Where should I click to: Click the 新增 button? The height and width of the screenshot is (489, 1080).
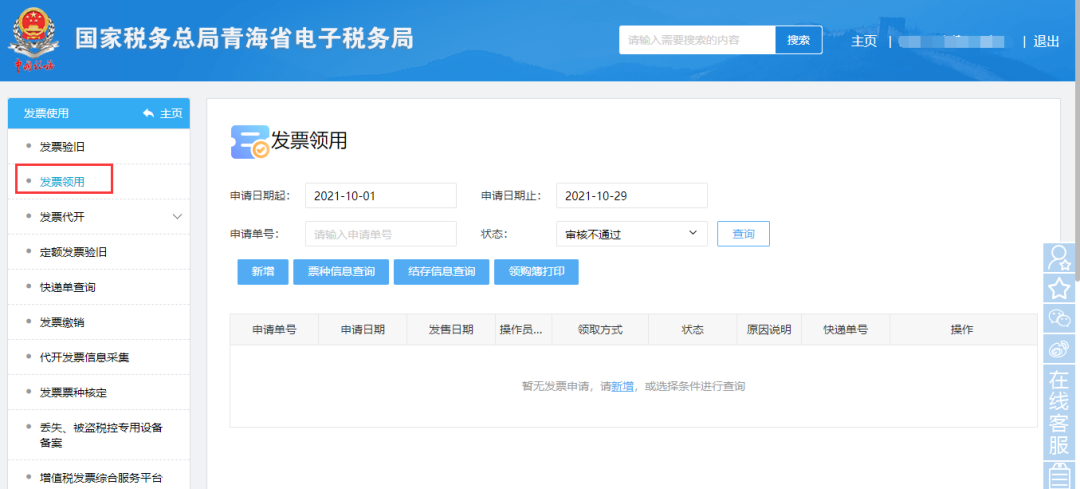coord(262,271)
